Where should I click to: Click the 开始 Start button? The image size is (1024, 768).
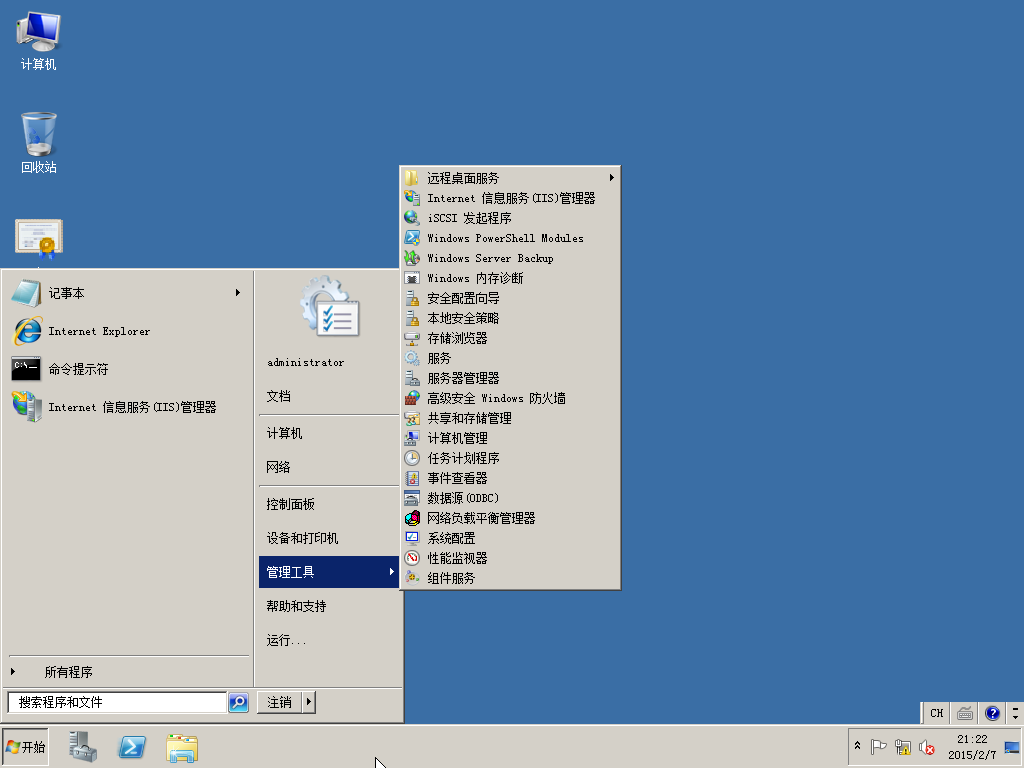click(25, 747)
